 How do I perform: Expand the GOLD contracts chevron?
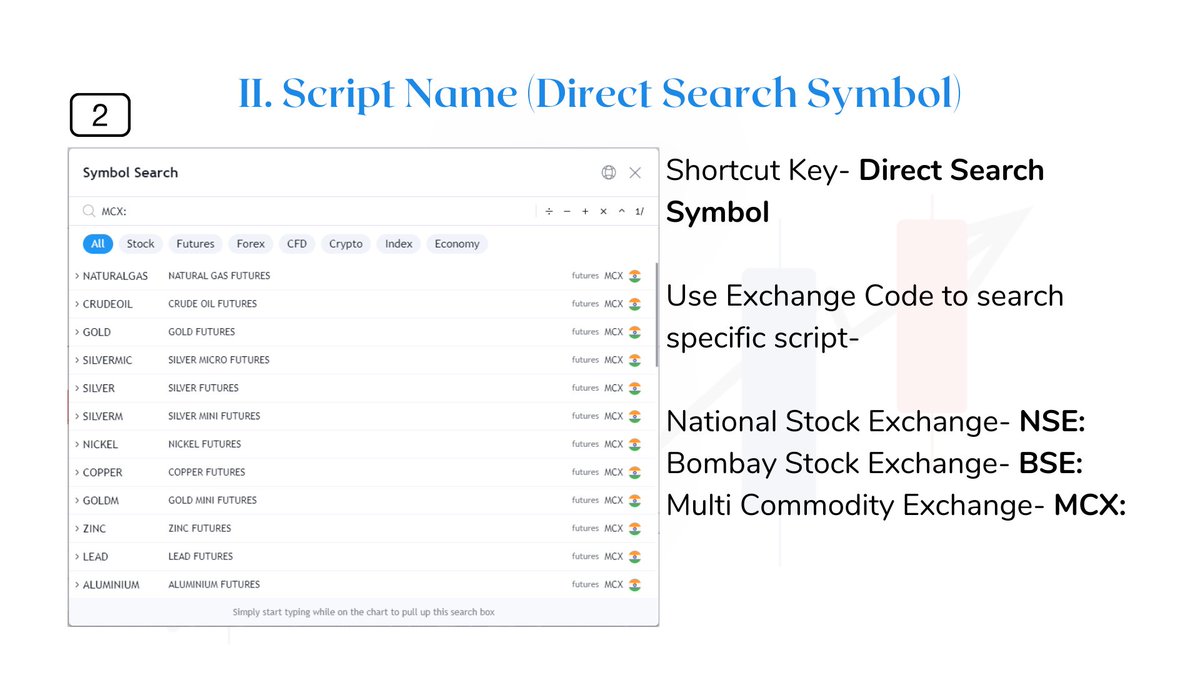(x=77, y=332)
